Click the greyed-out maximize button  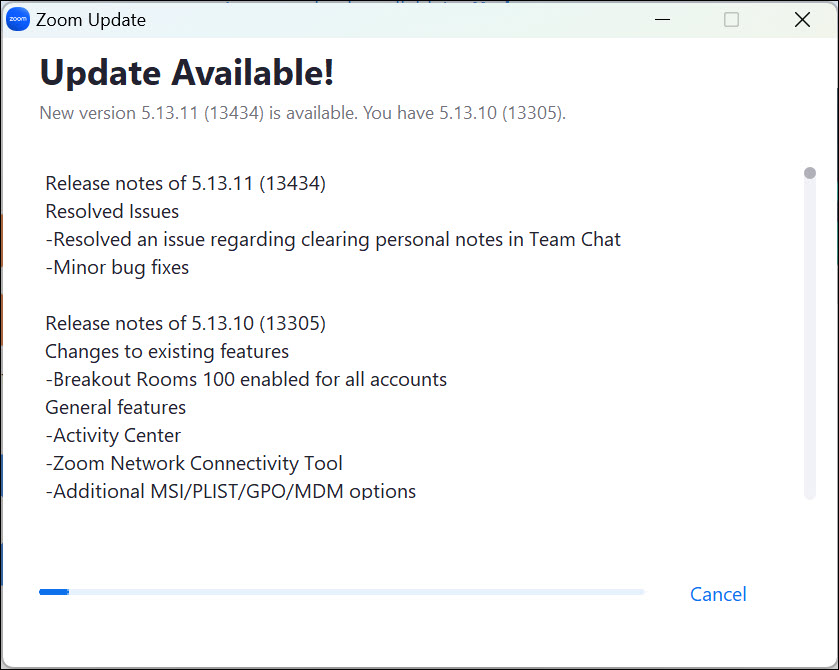[x=731, y=20]
